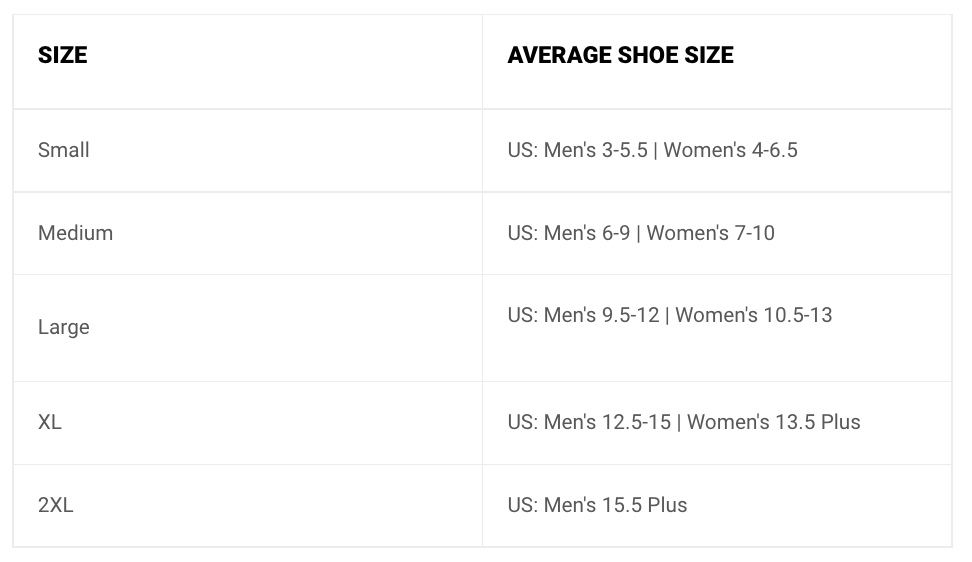Click the Women's 13.5 Plus text
Image resolution: width=972 pixels, height=562 pixels.
click(x=774, y=422)
